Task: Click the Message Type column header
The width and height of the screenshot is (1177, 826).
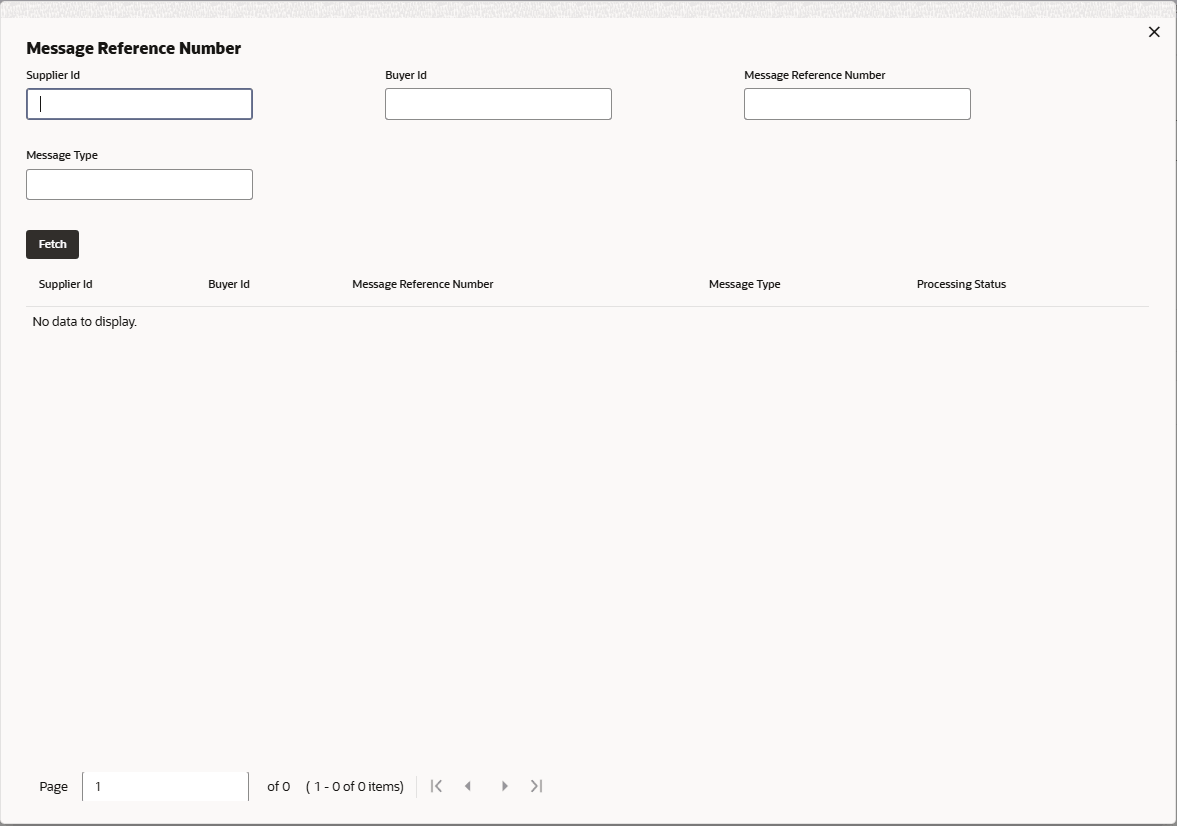Action: pos(744,284)
